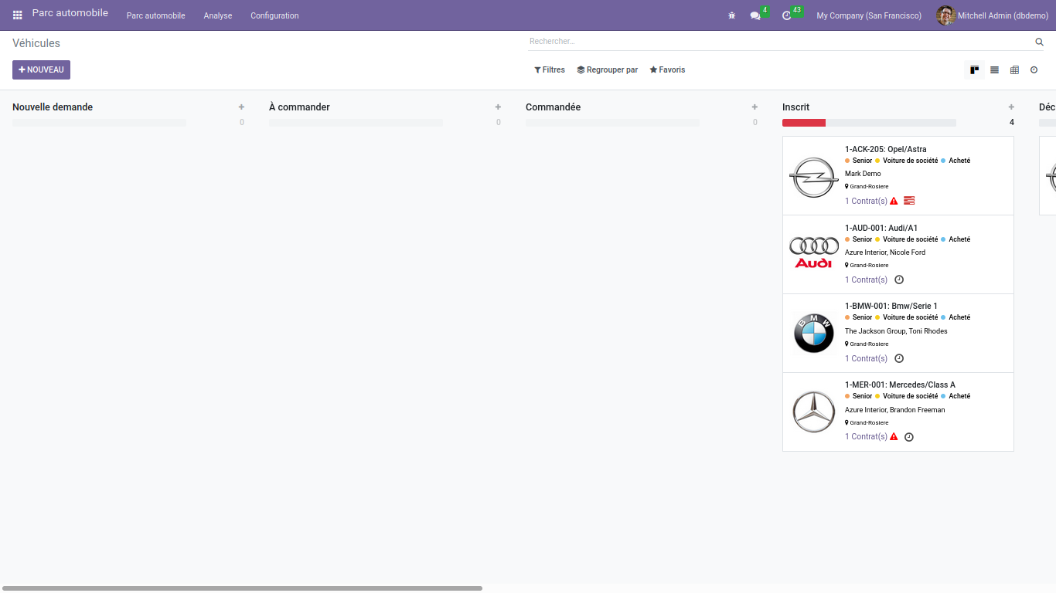Open the apps grid menu
Screen dimensions: 1056x593
[17, 15]
